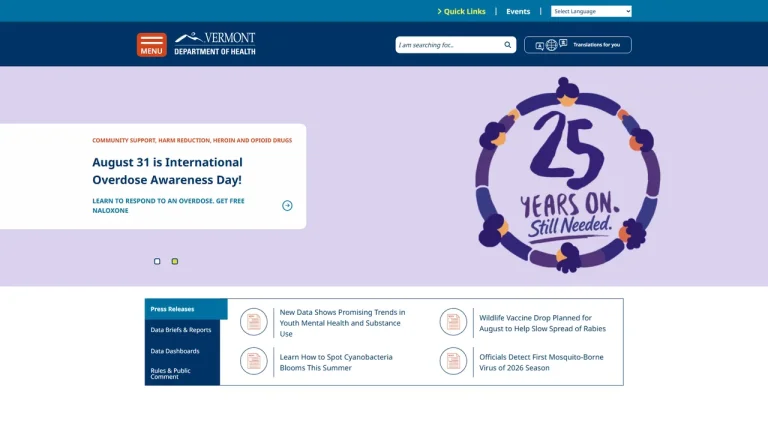This screenshot has height=432, width=768.
Task: Open the Events link in top bar
Action: (518, 11)
